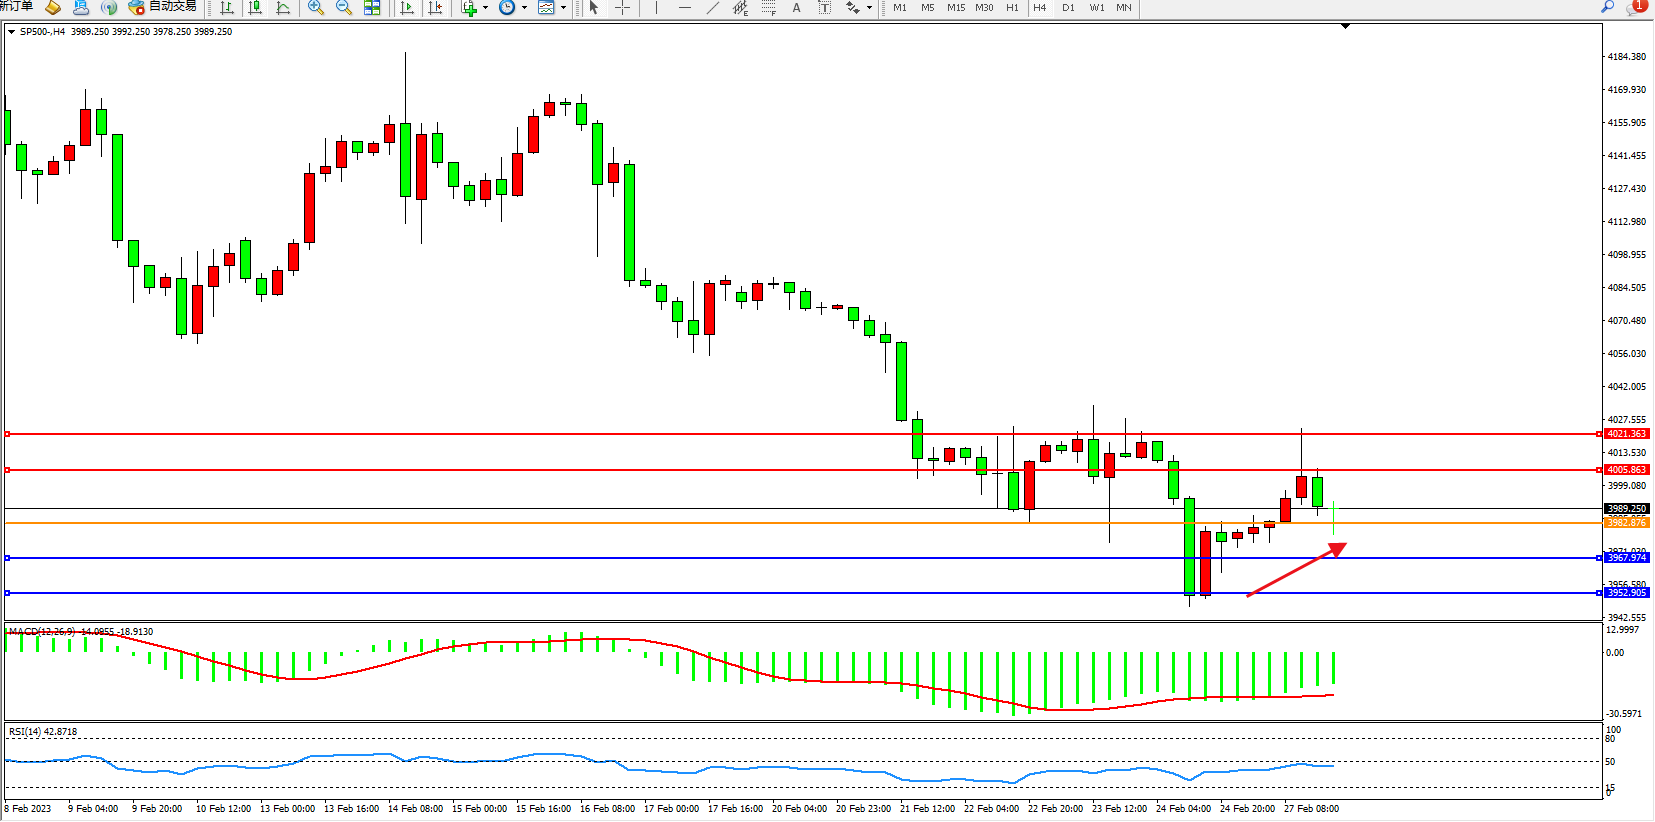This screenshot has height=822, width=1655.
Task: Switch to the M15 timeframe
Action: 956,8
